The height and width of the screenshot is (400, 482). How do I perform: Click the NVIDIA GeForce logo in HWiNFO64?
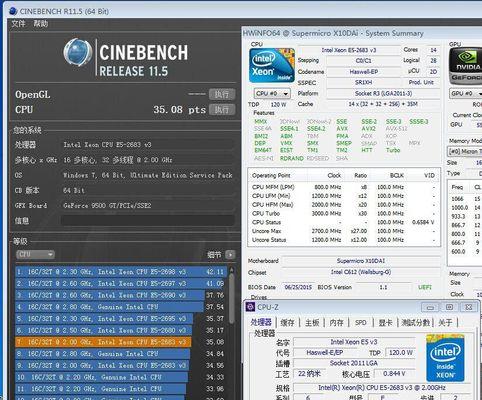click(465, 65)
